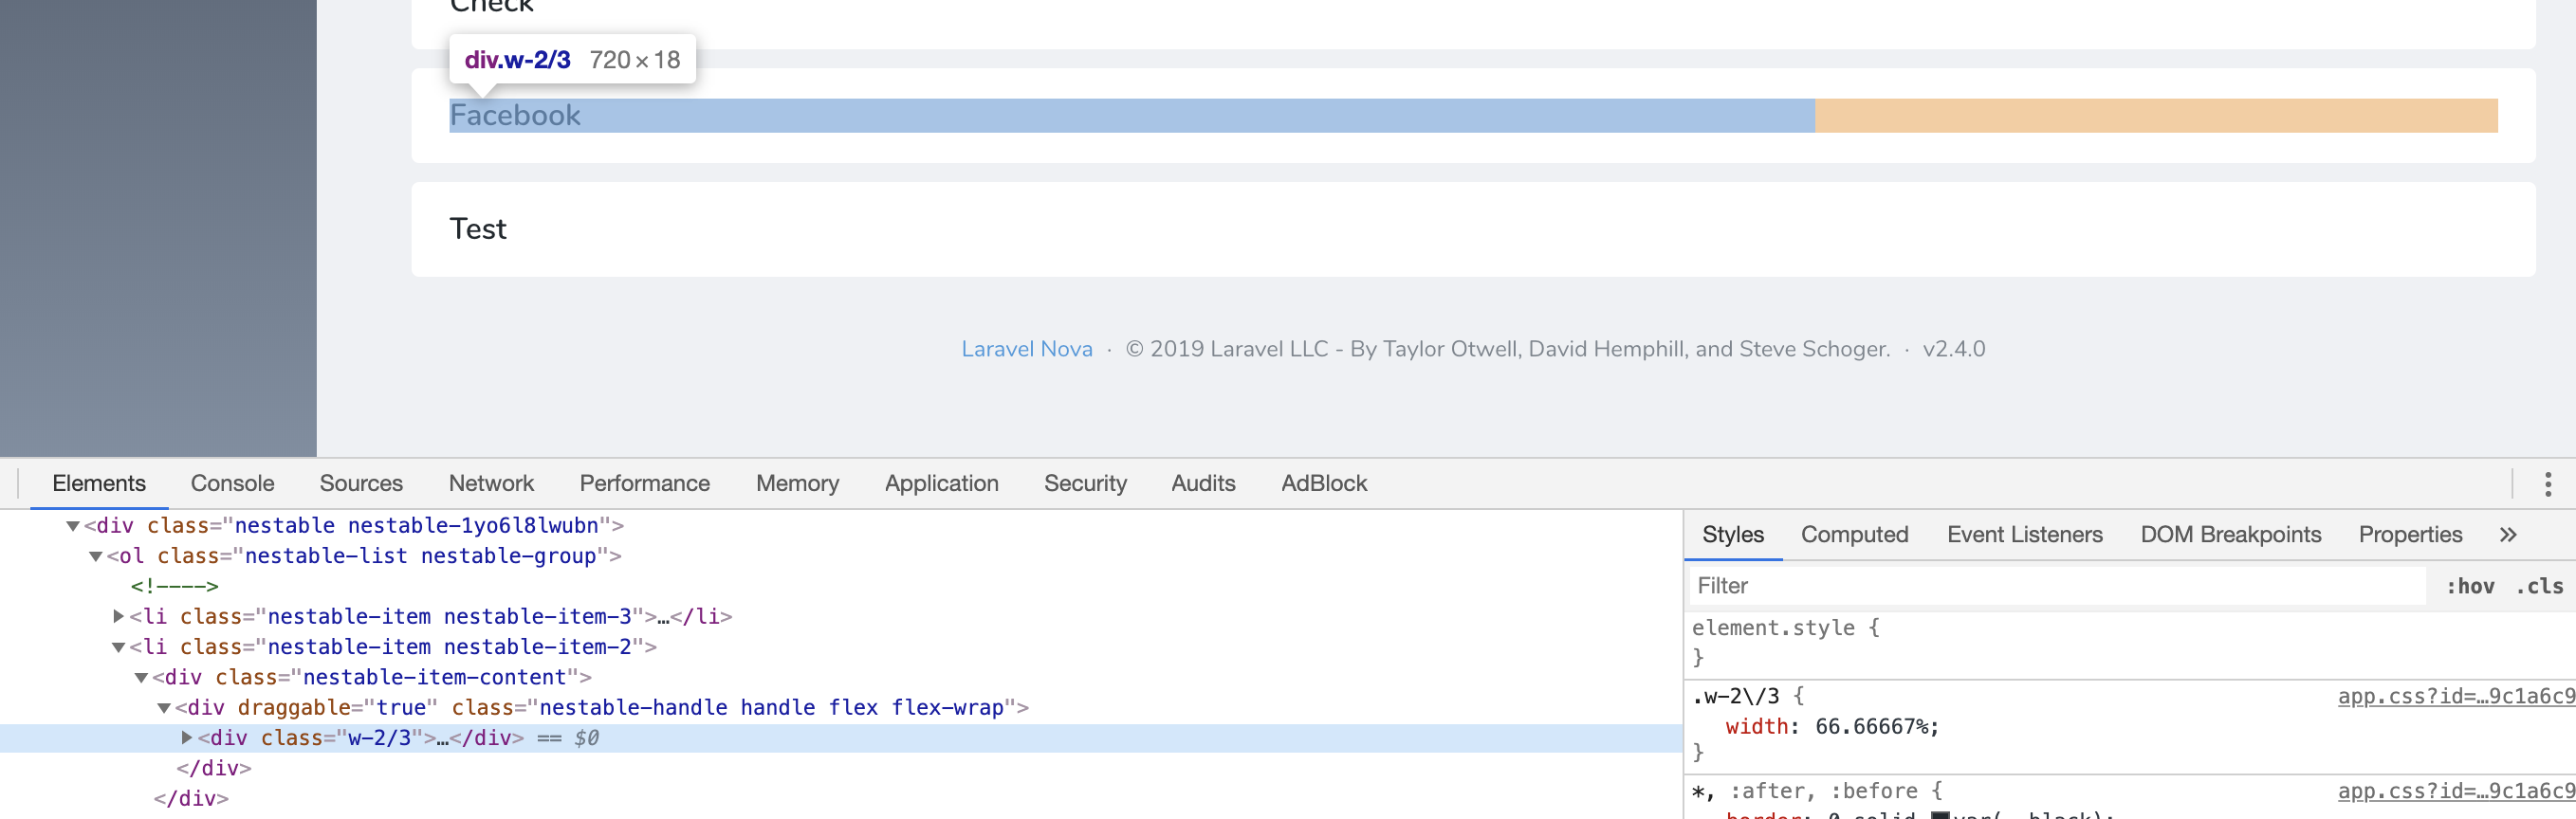Open the Network tab
2576x819 pixels.
click(491, 484)
